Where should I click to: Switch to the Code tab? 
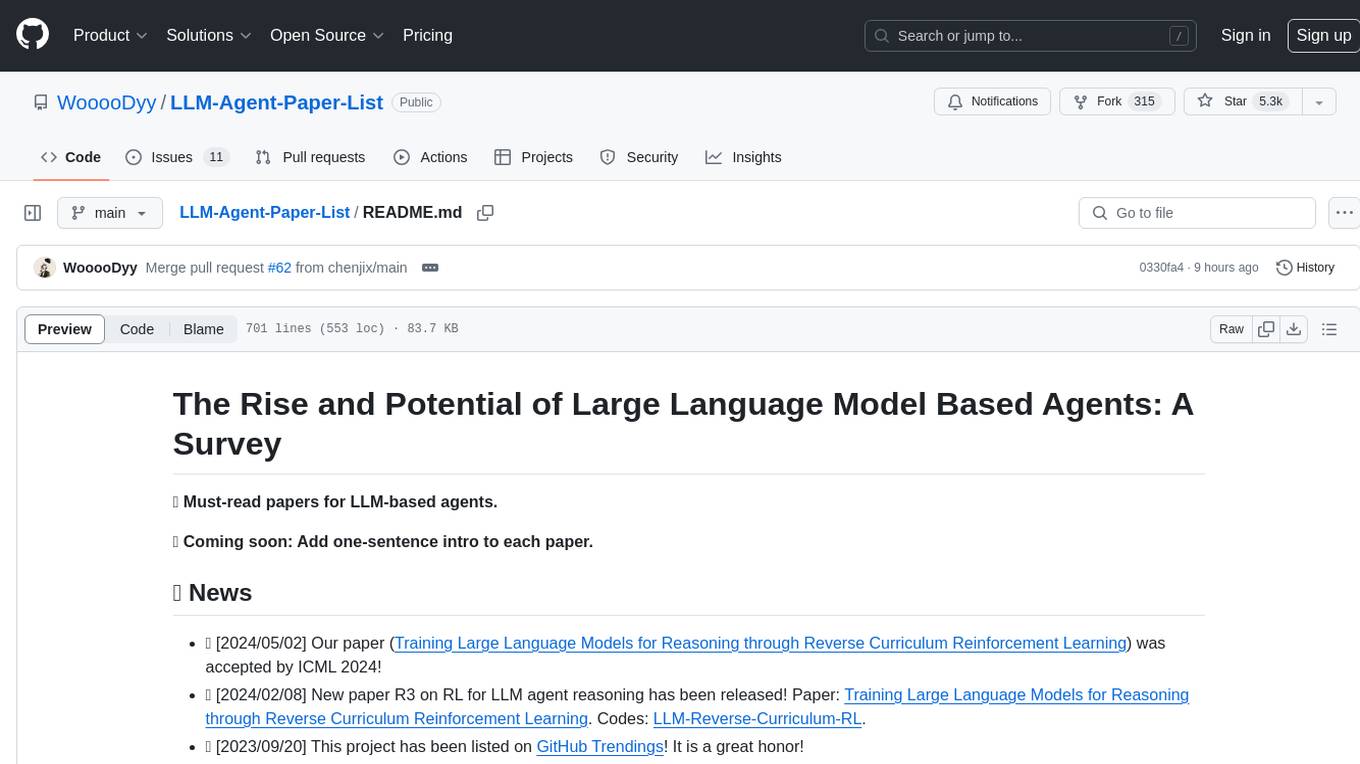click(x=70, y=157)
